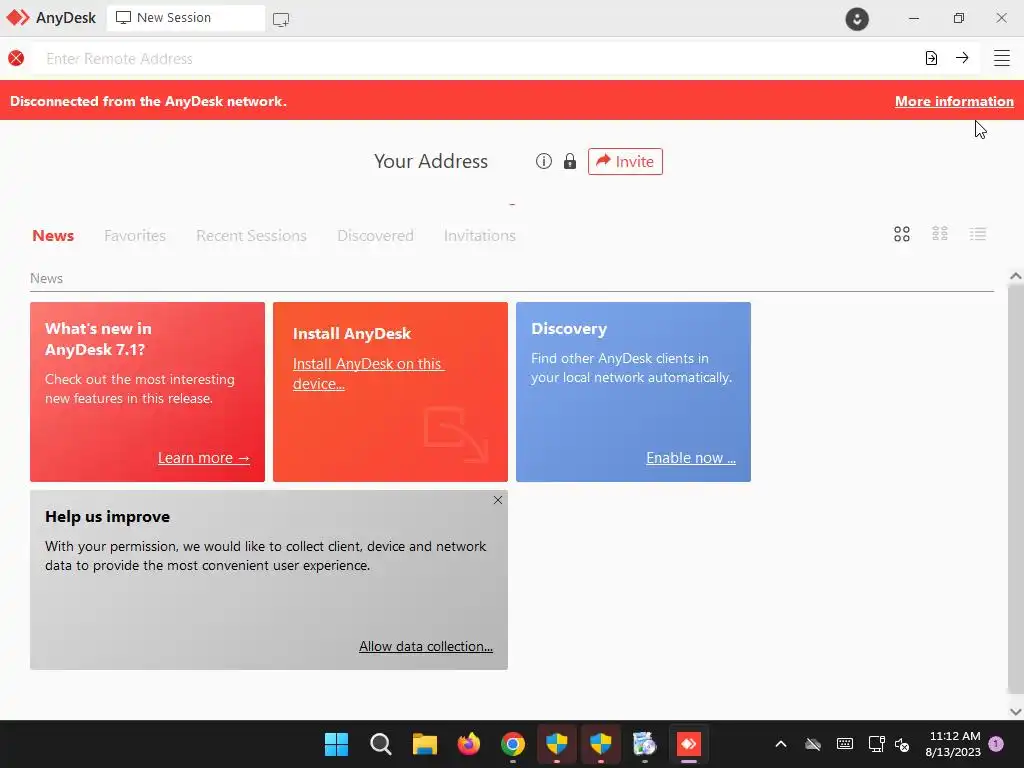Click the scrollbar down arrow
The width and height of the screenshot is (1024, 768).
(x=1016, y=711)
